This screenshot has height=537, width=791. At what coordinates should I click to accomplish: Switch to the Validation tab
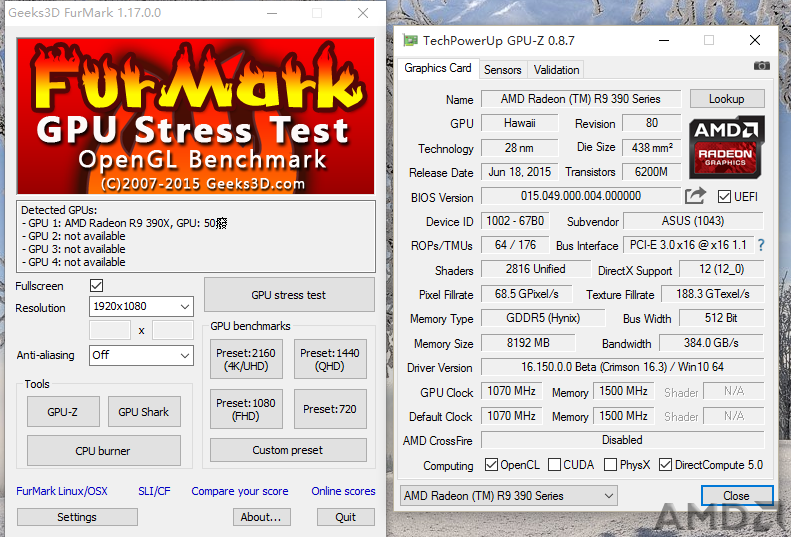coord(556,70)
